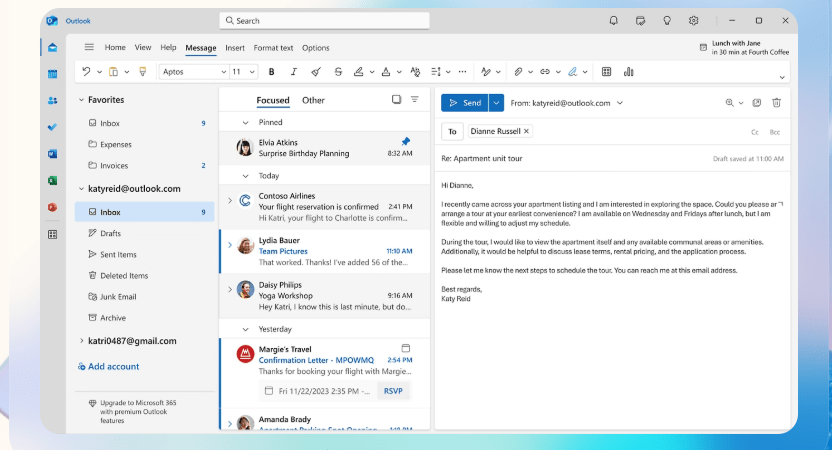Collapse the Yesterday group
Viewport: 832px width, 450px height.
pyautogui.click(x=245, y=330)
